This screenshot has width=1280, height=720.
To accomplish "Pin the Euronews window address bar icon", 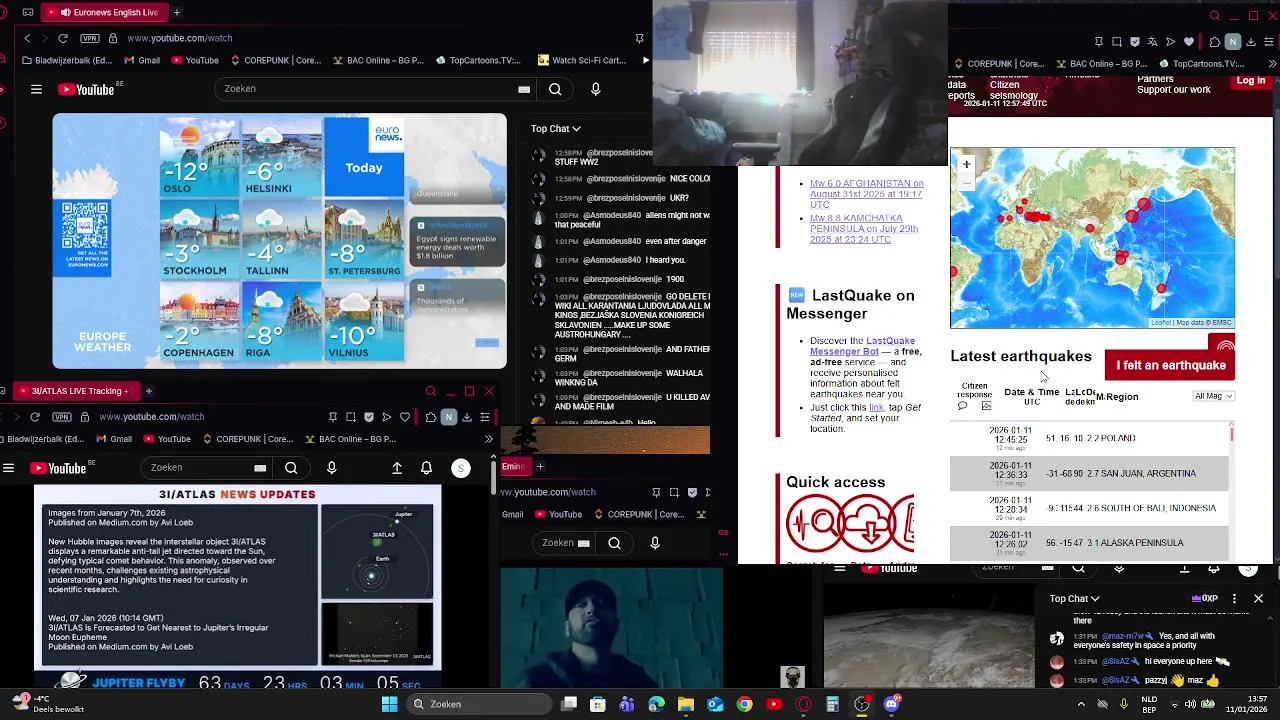I will (639, 38).
